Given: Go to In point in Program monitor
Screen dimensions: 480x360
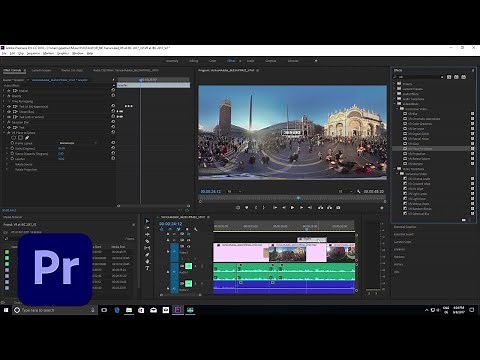Looking at the screenshot, I should pos(275,207).
